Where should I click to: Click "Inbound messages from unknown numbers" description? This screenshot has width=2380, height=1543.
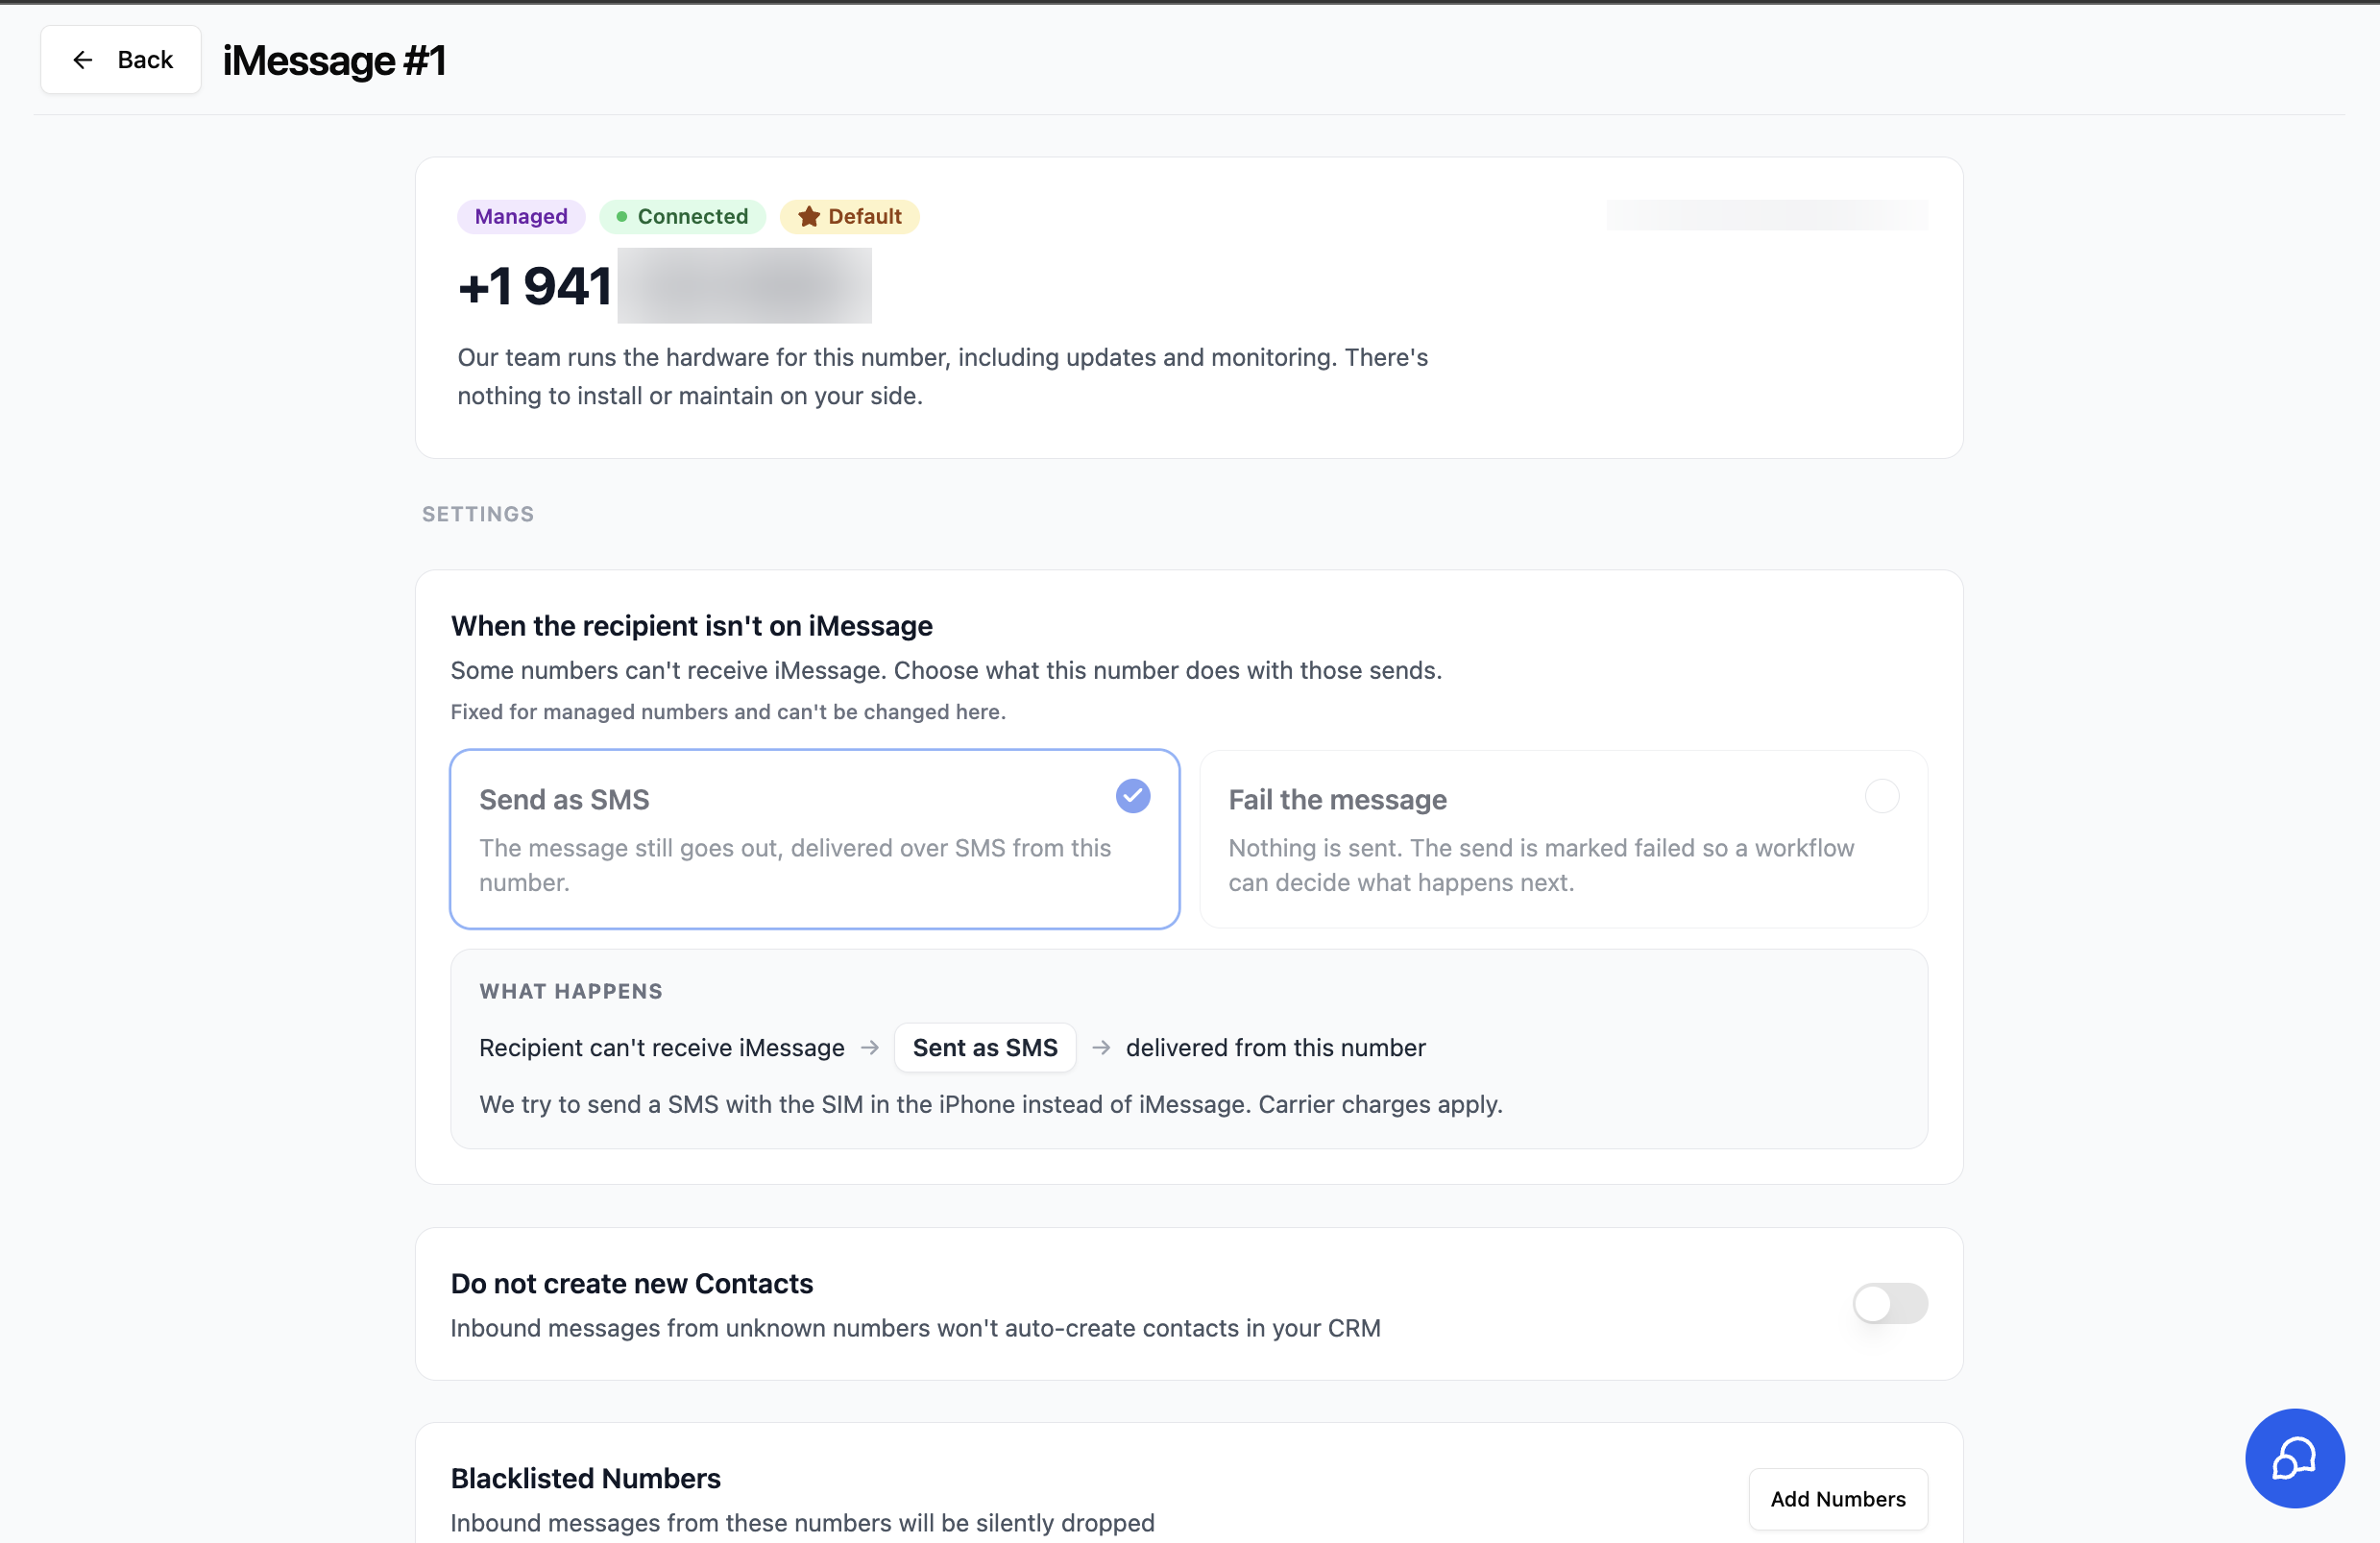pos(915,1328)
